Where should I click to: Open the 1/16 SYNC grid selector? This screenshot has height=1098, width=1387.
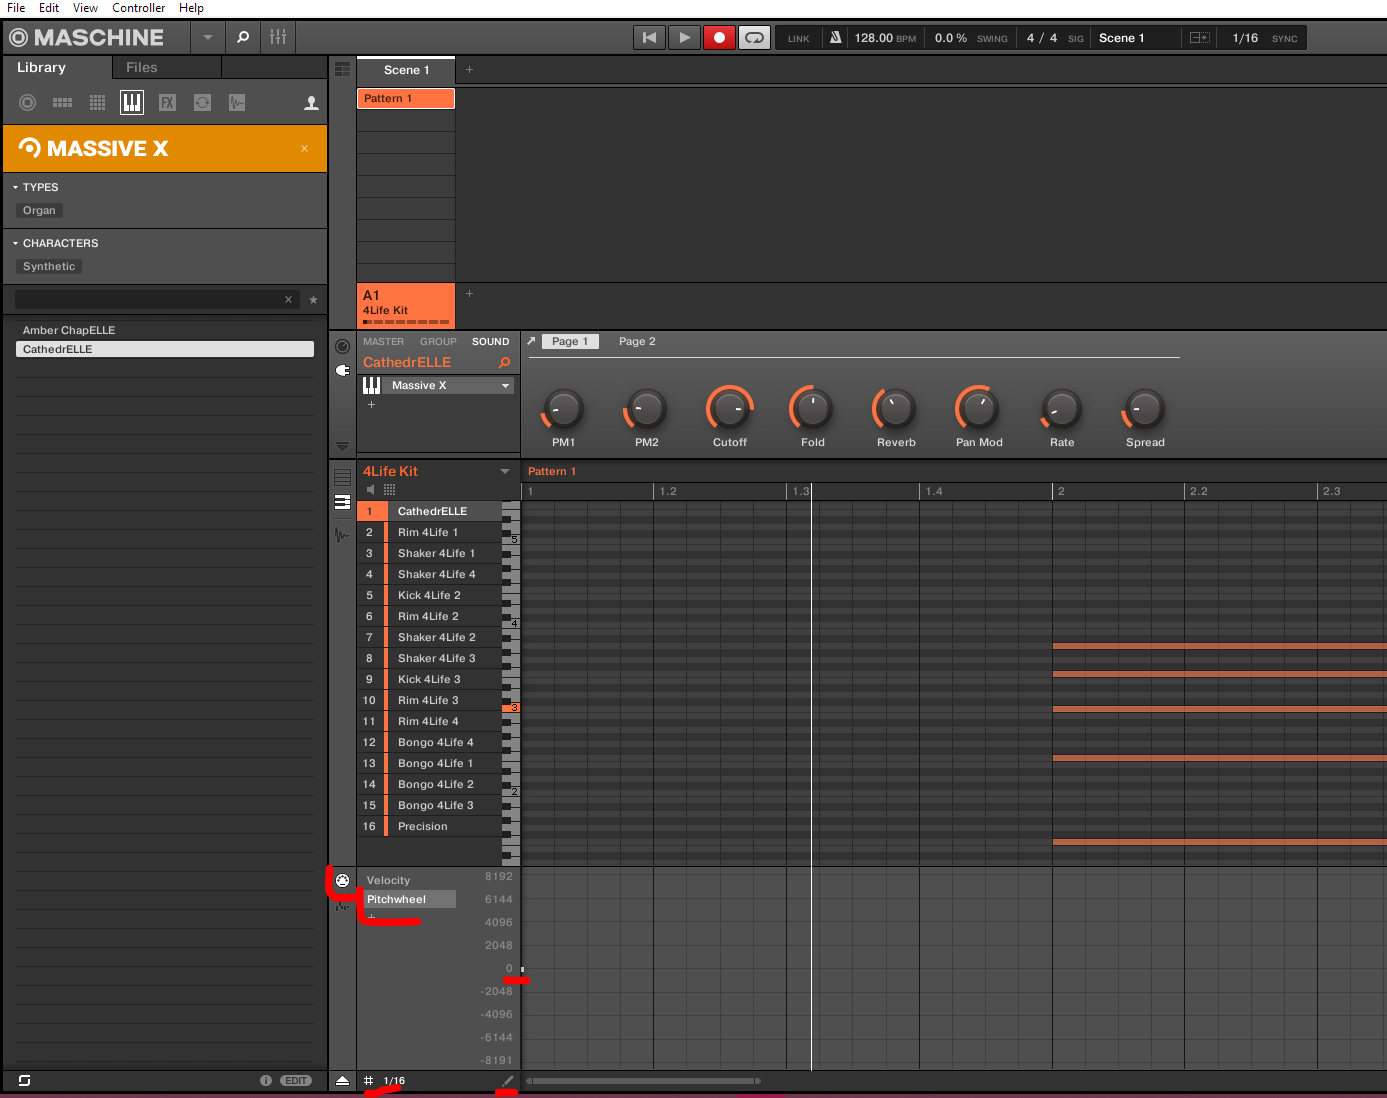tap(1263, 38)
